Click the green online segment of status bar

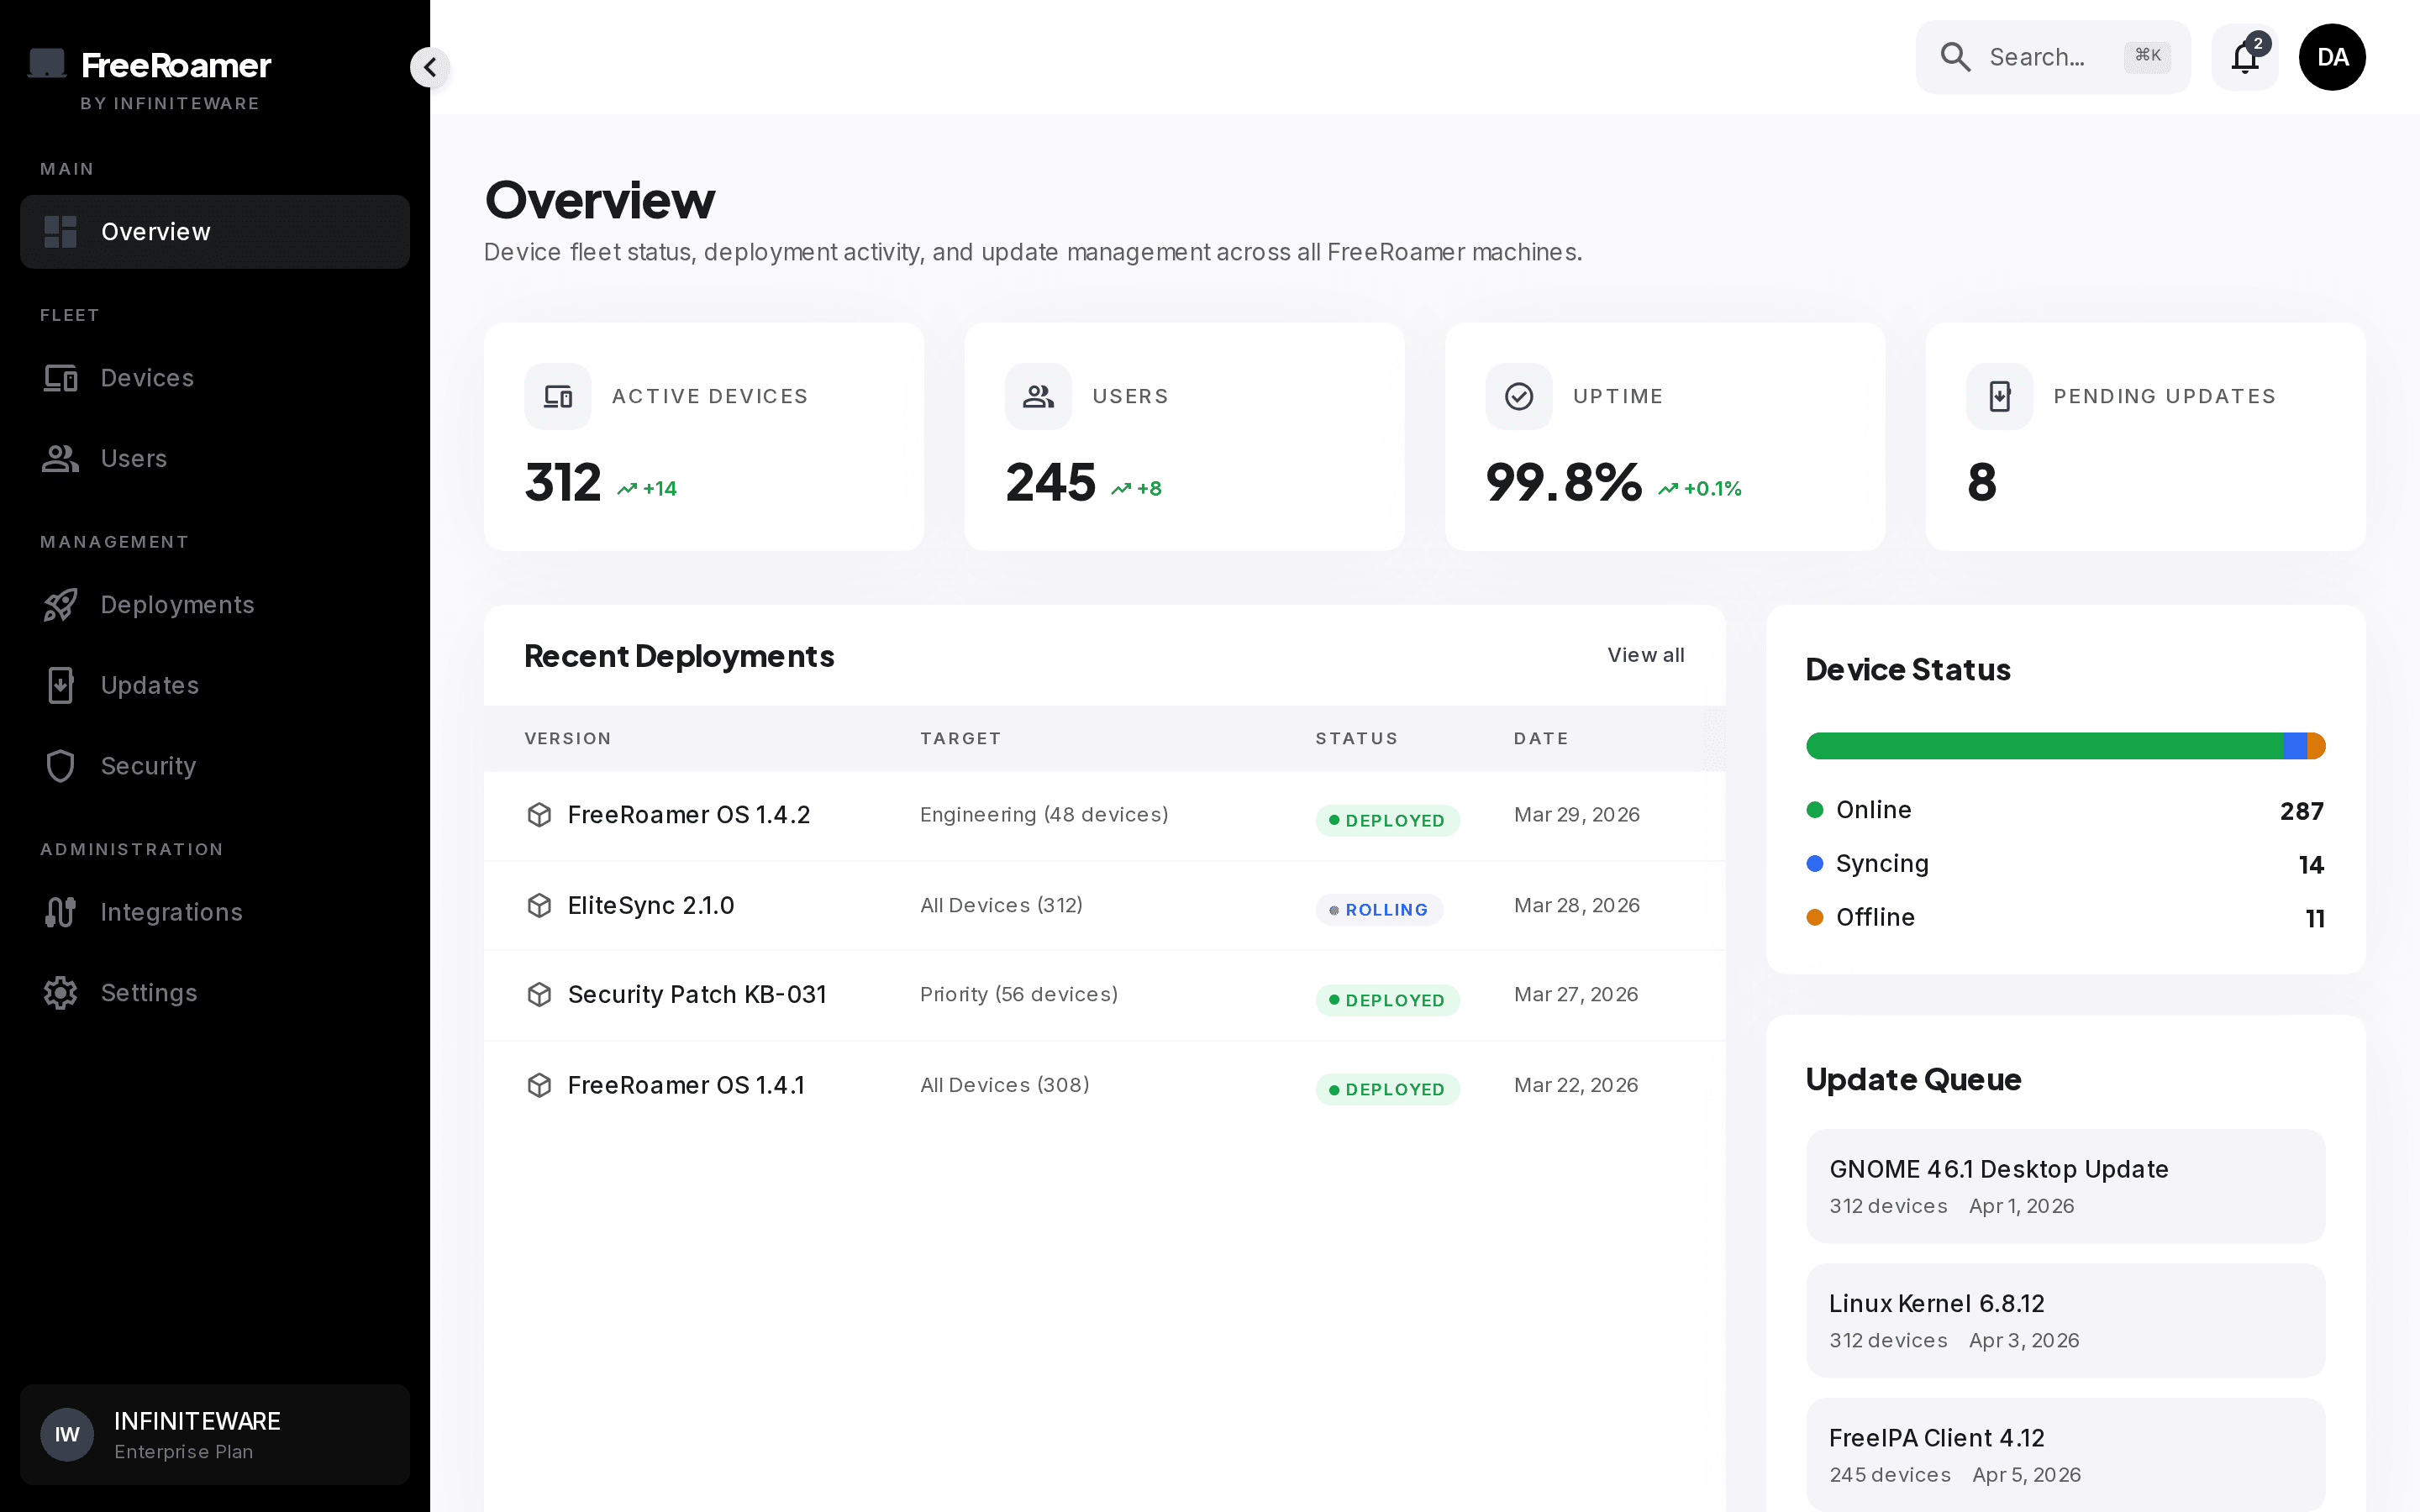(2044, 746)
